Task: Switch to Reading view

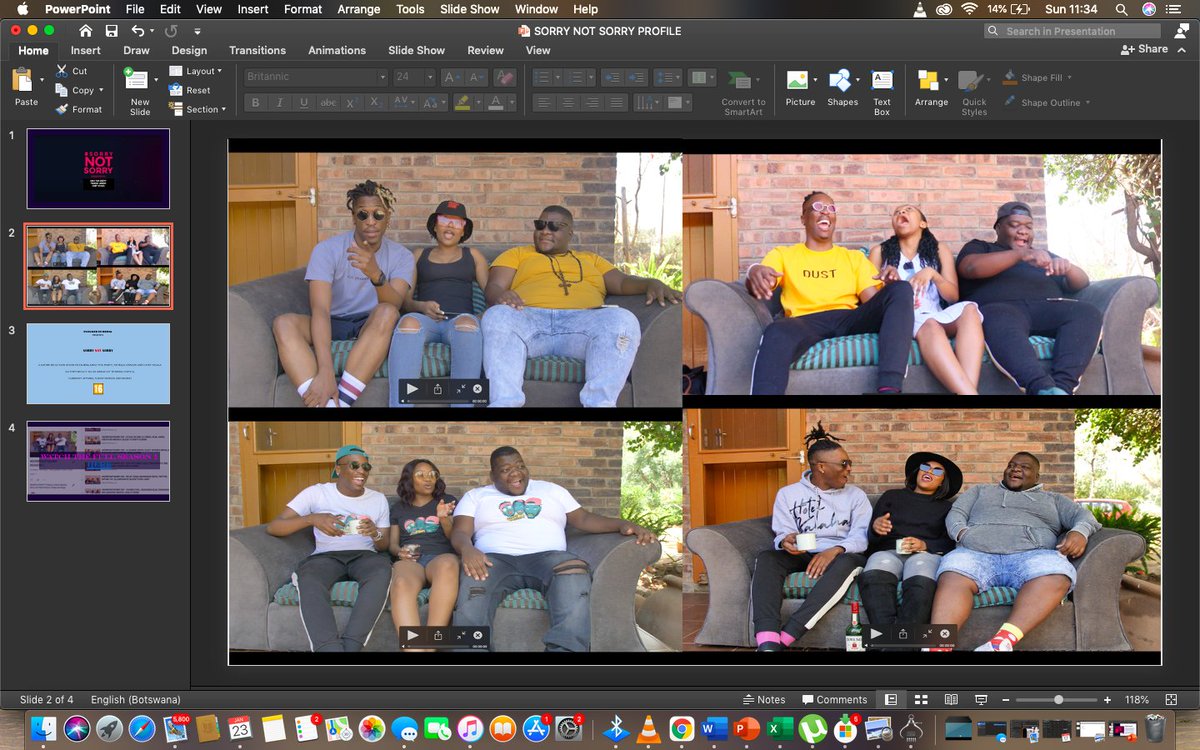Action: [x=951, y=700]
